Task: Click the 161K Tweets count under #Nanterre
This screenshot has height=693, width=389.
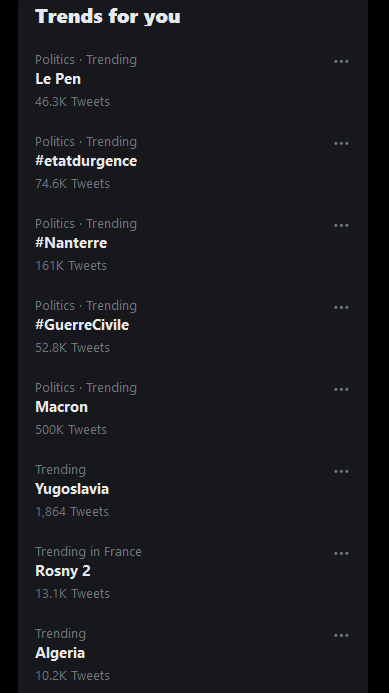Action: (x=71, y=266)
